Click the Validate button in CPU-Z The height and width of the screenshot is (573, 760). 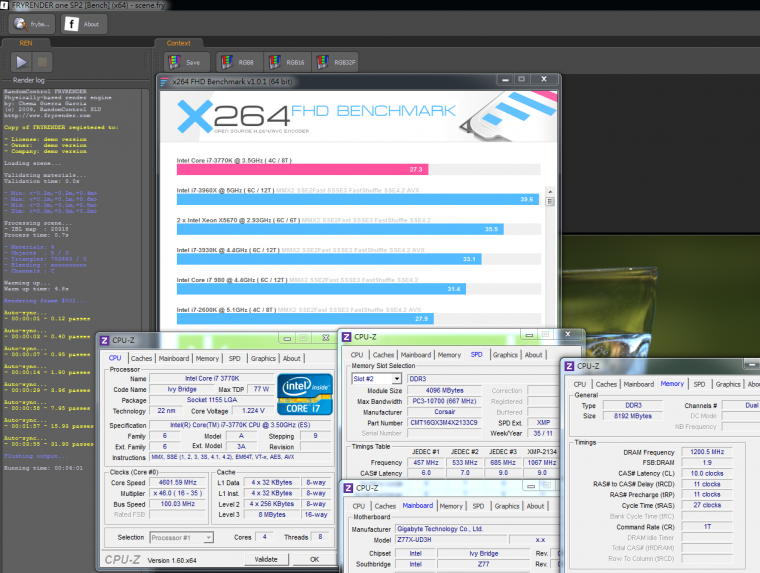(x=265, y=559)
